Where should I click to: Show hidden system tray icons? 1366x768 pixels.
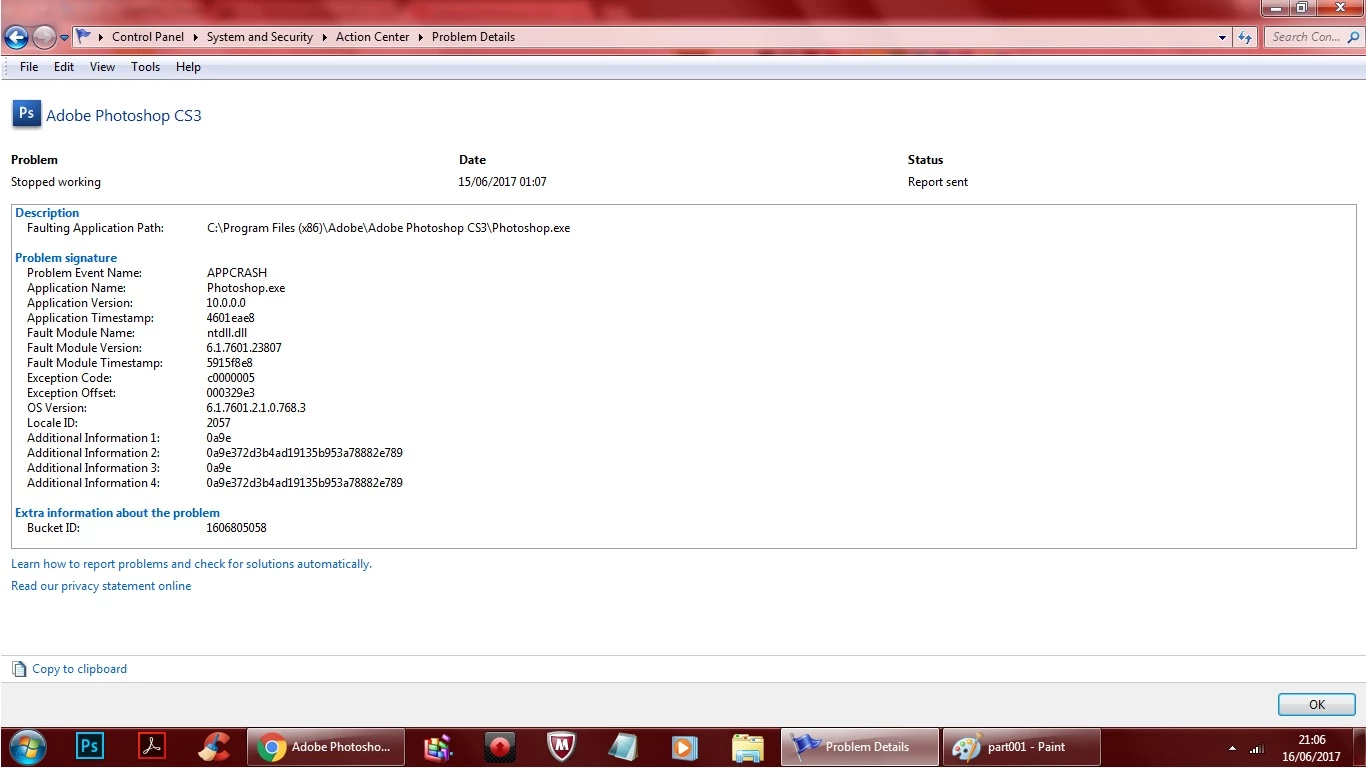pos(1232,748)
